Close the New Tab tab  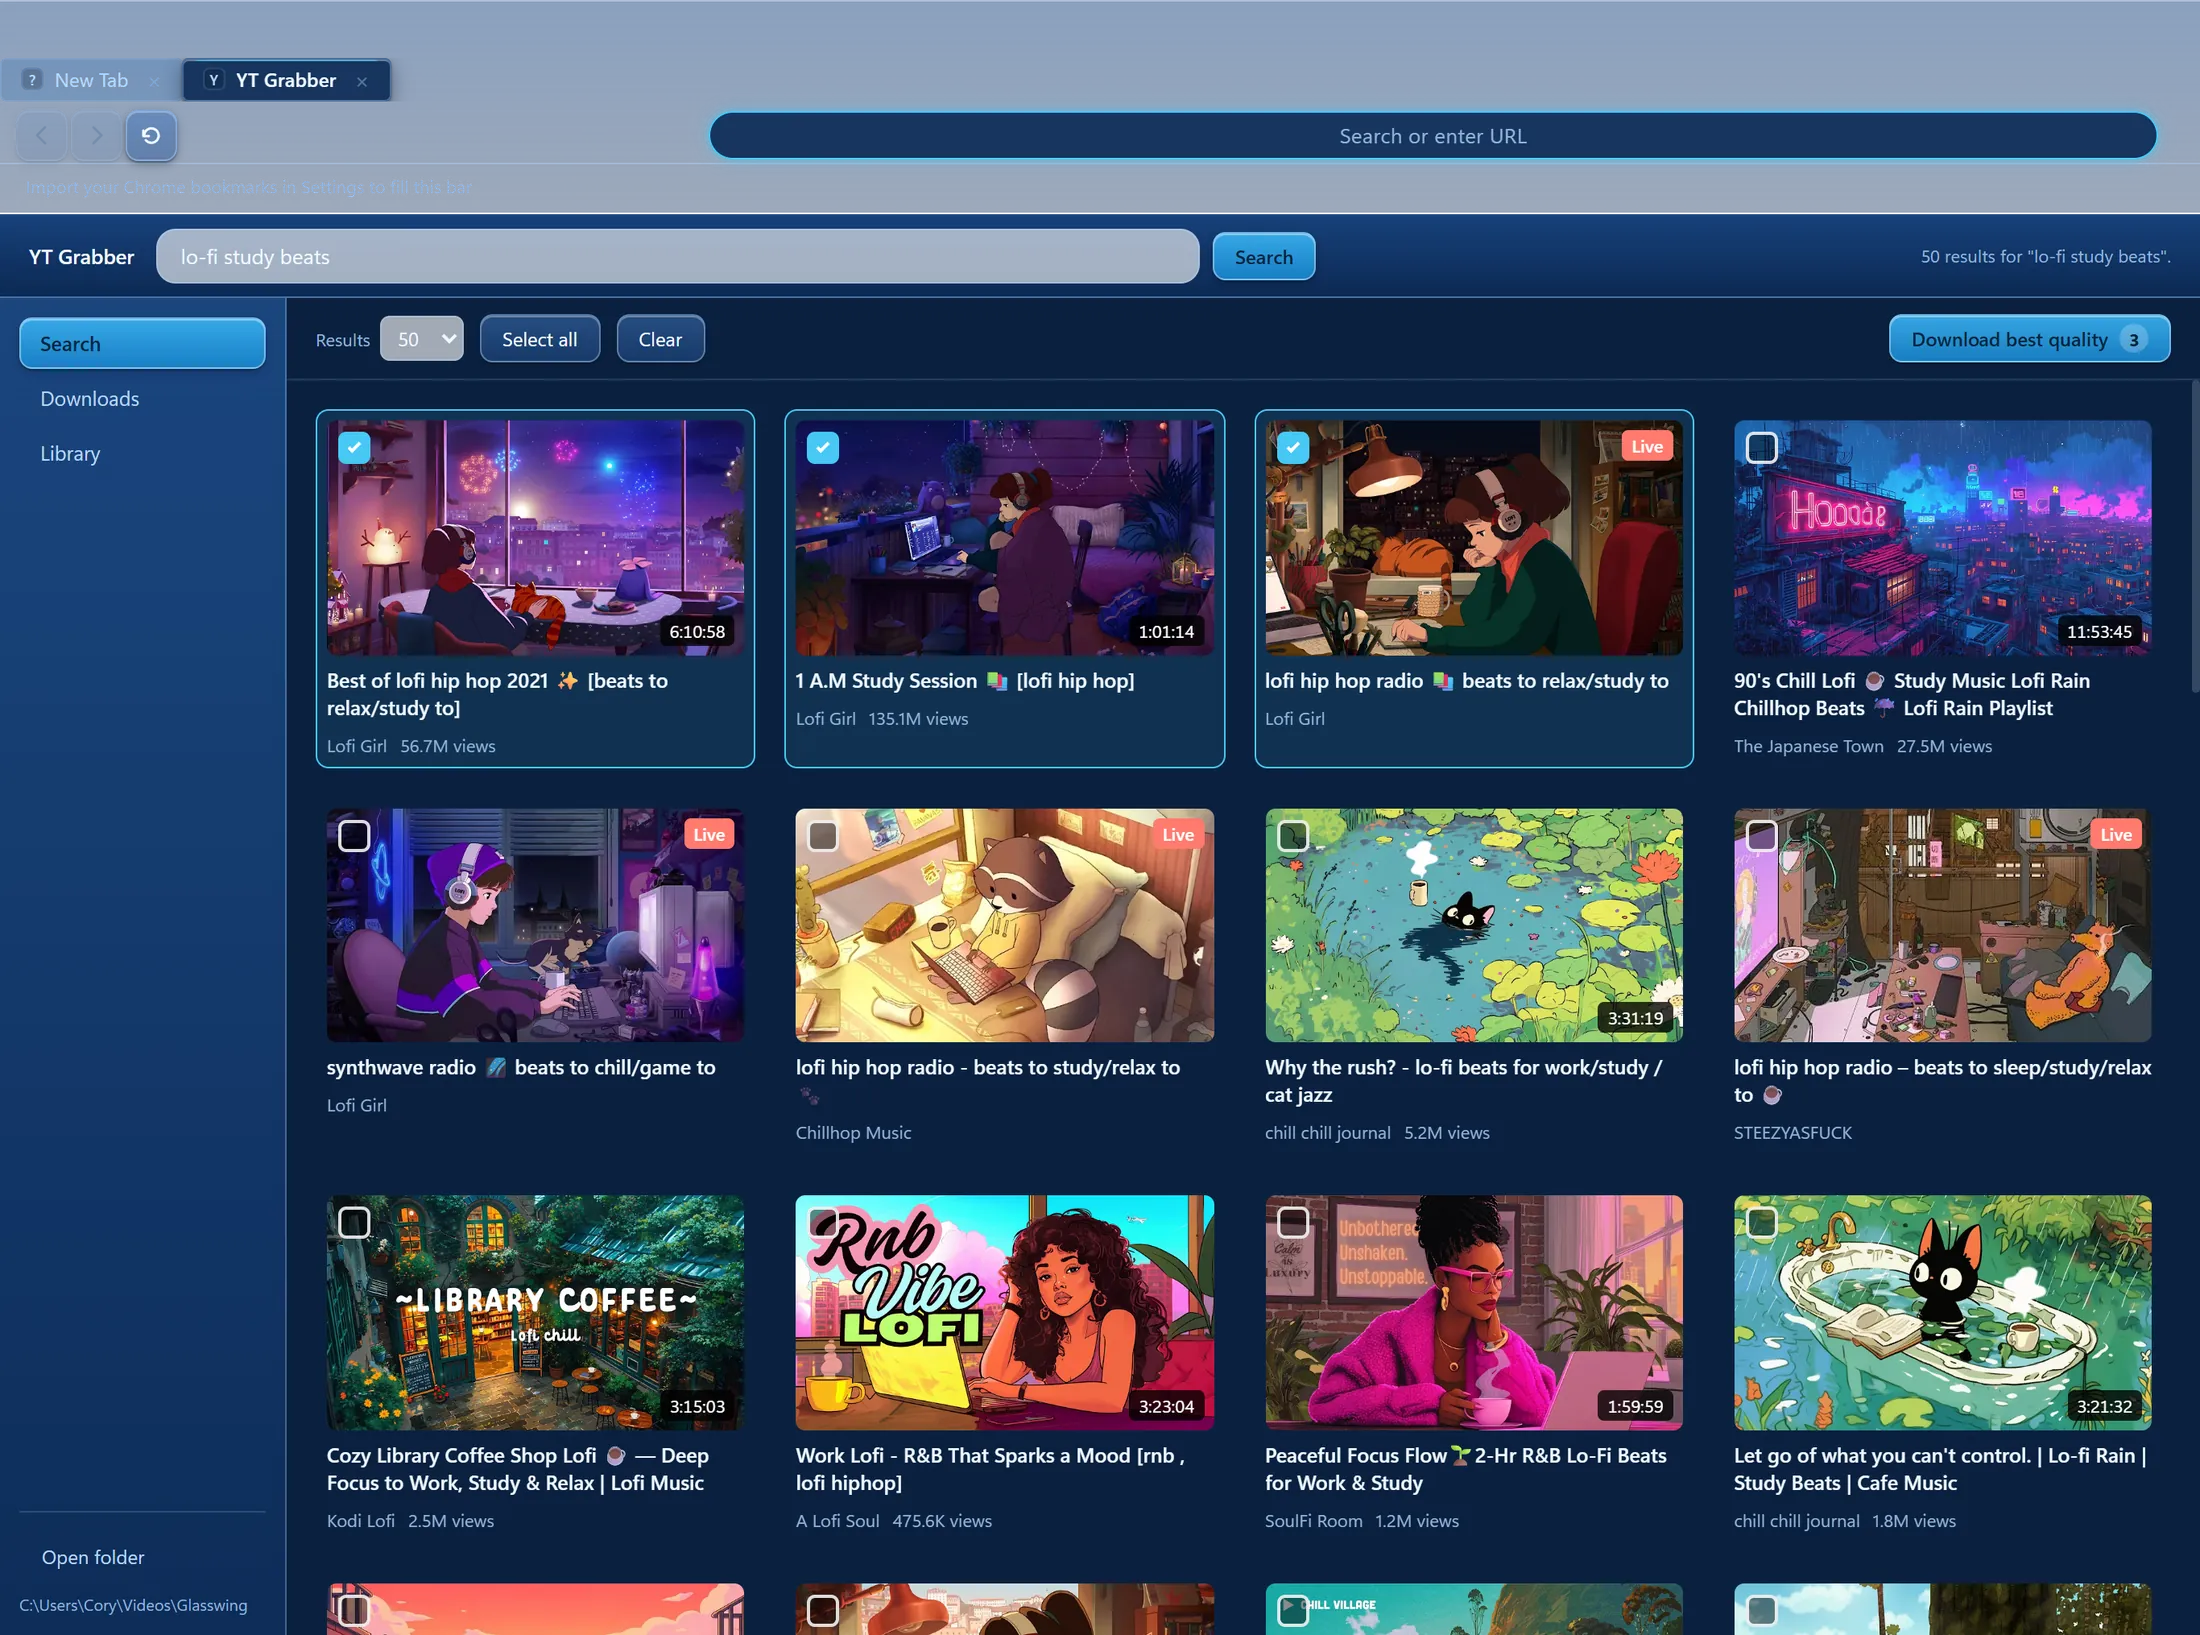point(153,81)
